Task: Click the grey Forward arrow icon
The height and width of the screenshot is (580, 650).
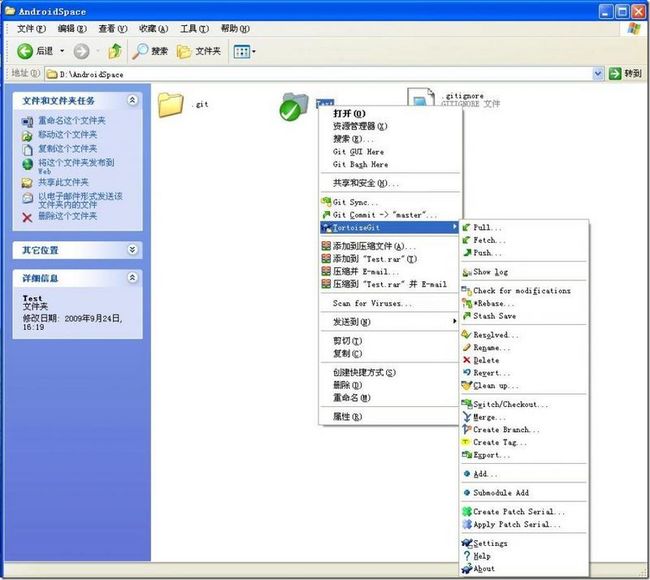Action: (x=81, y=51)
